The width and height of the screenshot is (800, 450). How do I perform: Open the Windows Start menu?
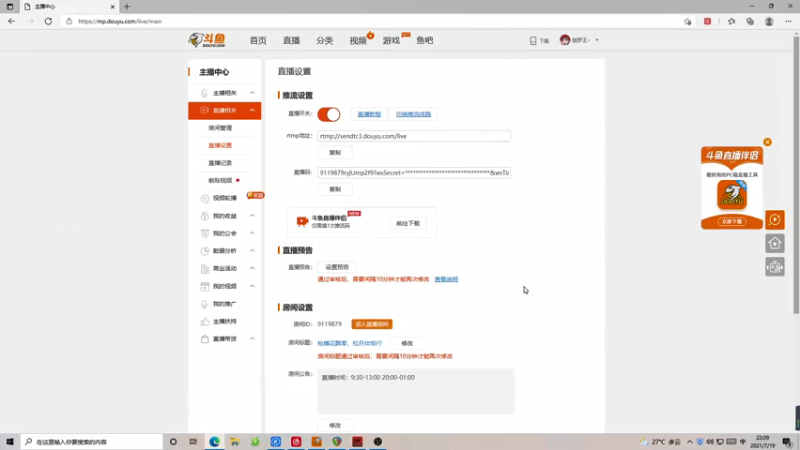coord(10,441)
